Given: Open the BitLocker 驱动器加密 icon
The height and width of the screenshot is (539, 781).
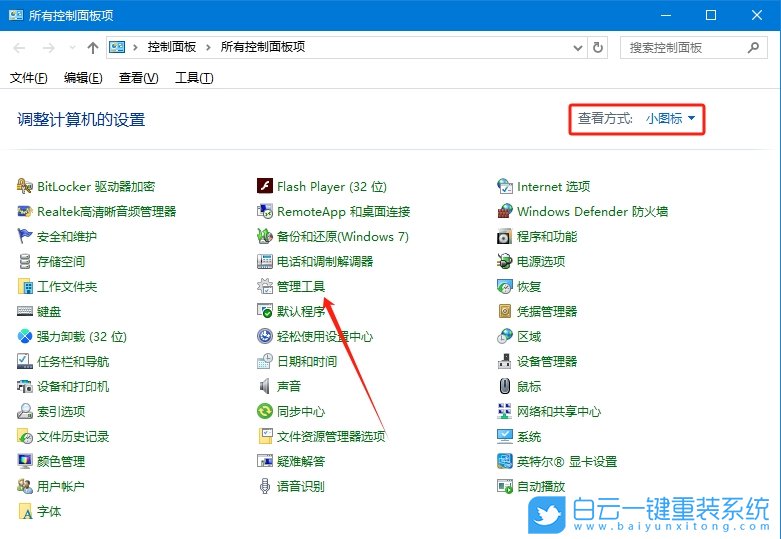Looking at the screenshot, I should (x=24, y=186).
